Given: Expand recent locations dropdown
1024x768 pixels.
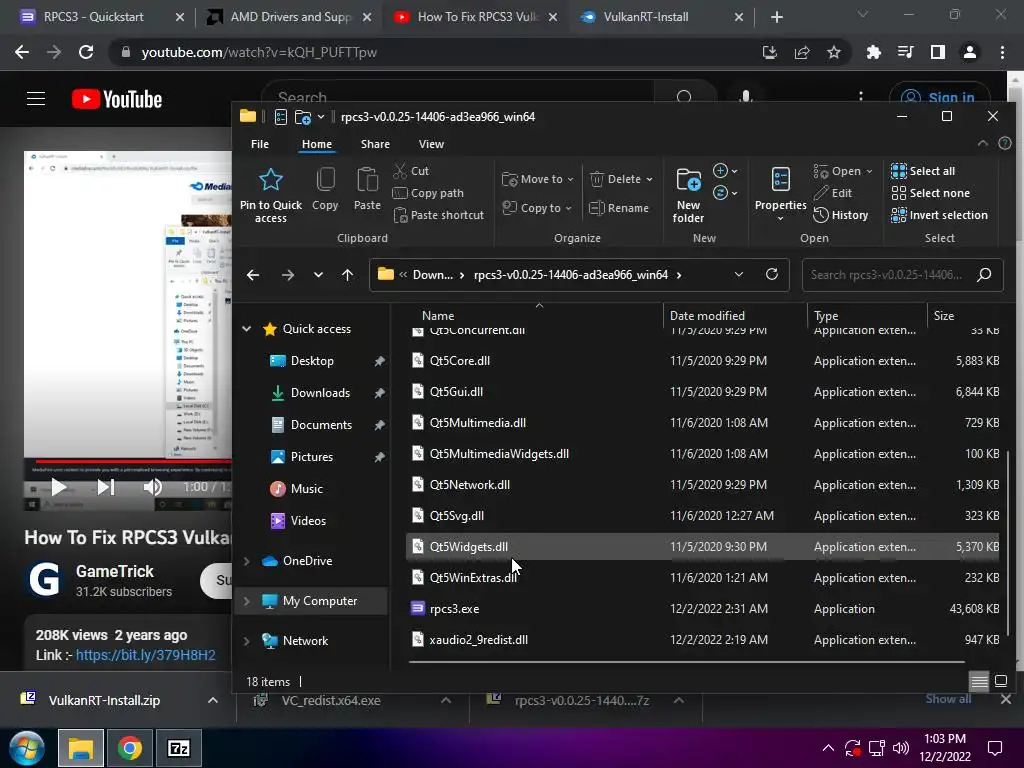Looking at the screenshot, I should coord(318,275).
